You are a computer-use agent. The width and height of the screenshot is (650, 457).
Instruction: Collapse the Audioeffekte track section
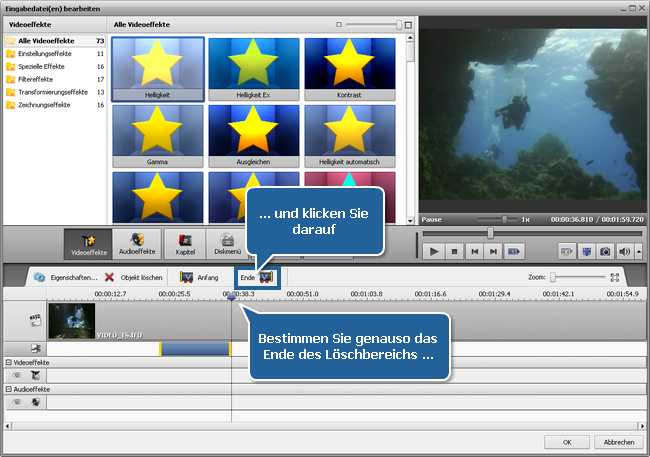(x=8, y=389)
